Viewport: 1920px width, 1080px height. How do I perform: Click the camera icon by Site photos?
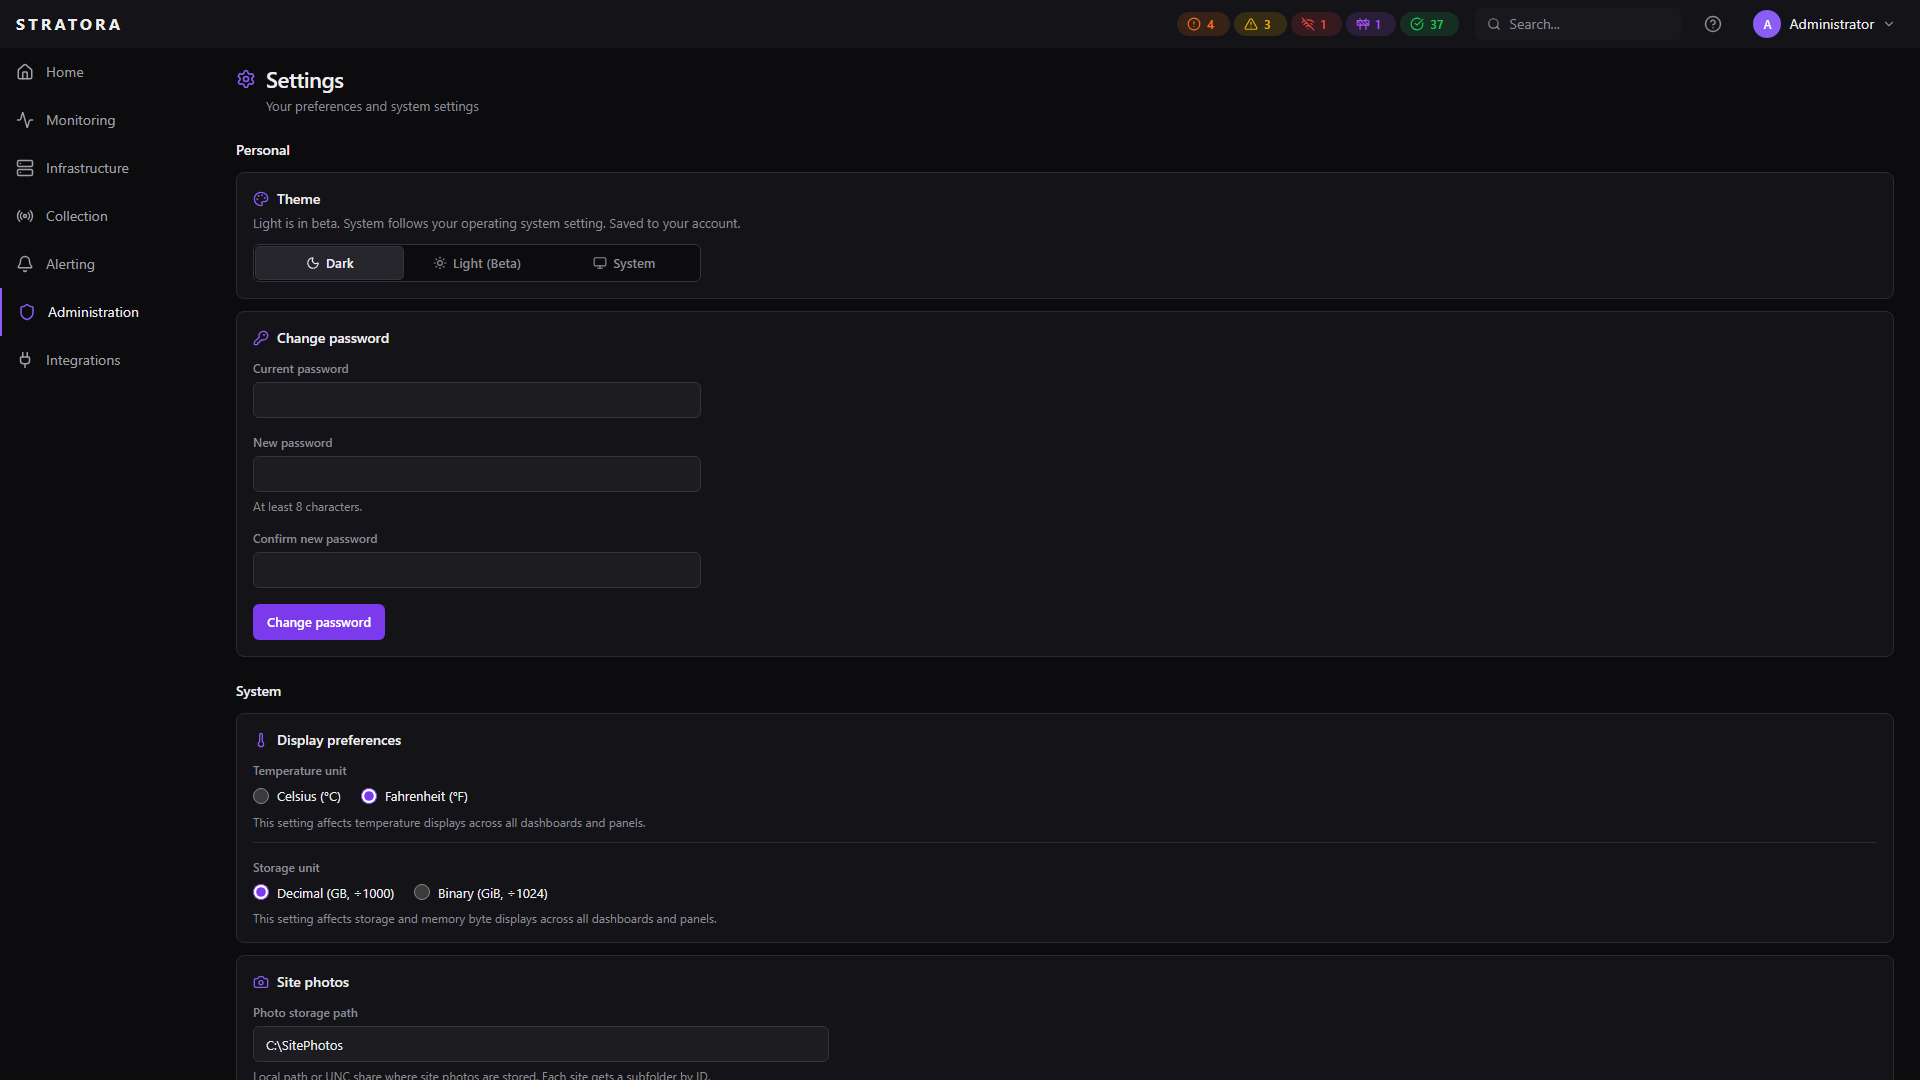click(261, 982)
